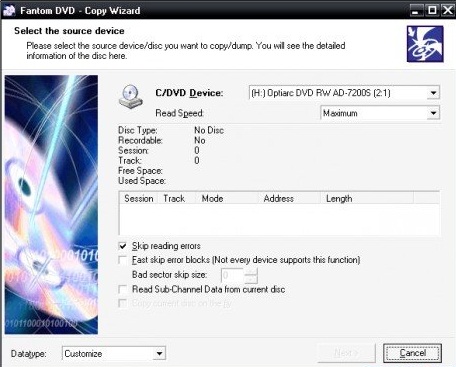Viewport: 456px width, 367px height.
Task: Open the Read Speed dropdown
Action: 433,113
